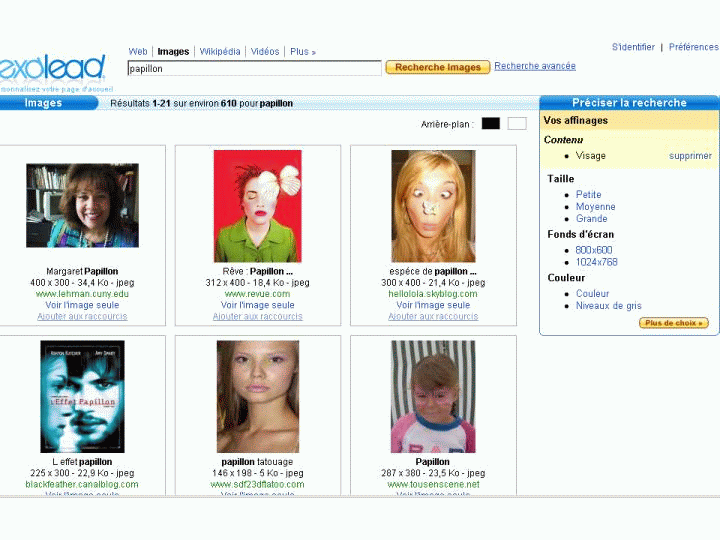Set background to black swatch
Image resolution: width=720 pixels, height=540 pixels.
coord(490,124)
